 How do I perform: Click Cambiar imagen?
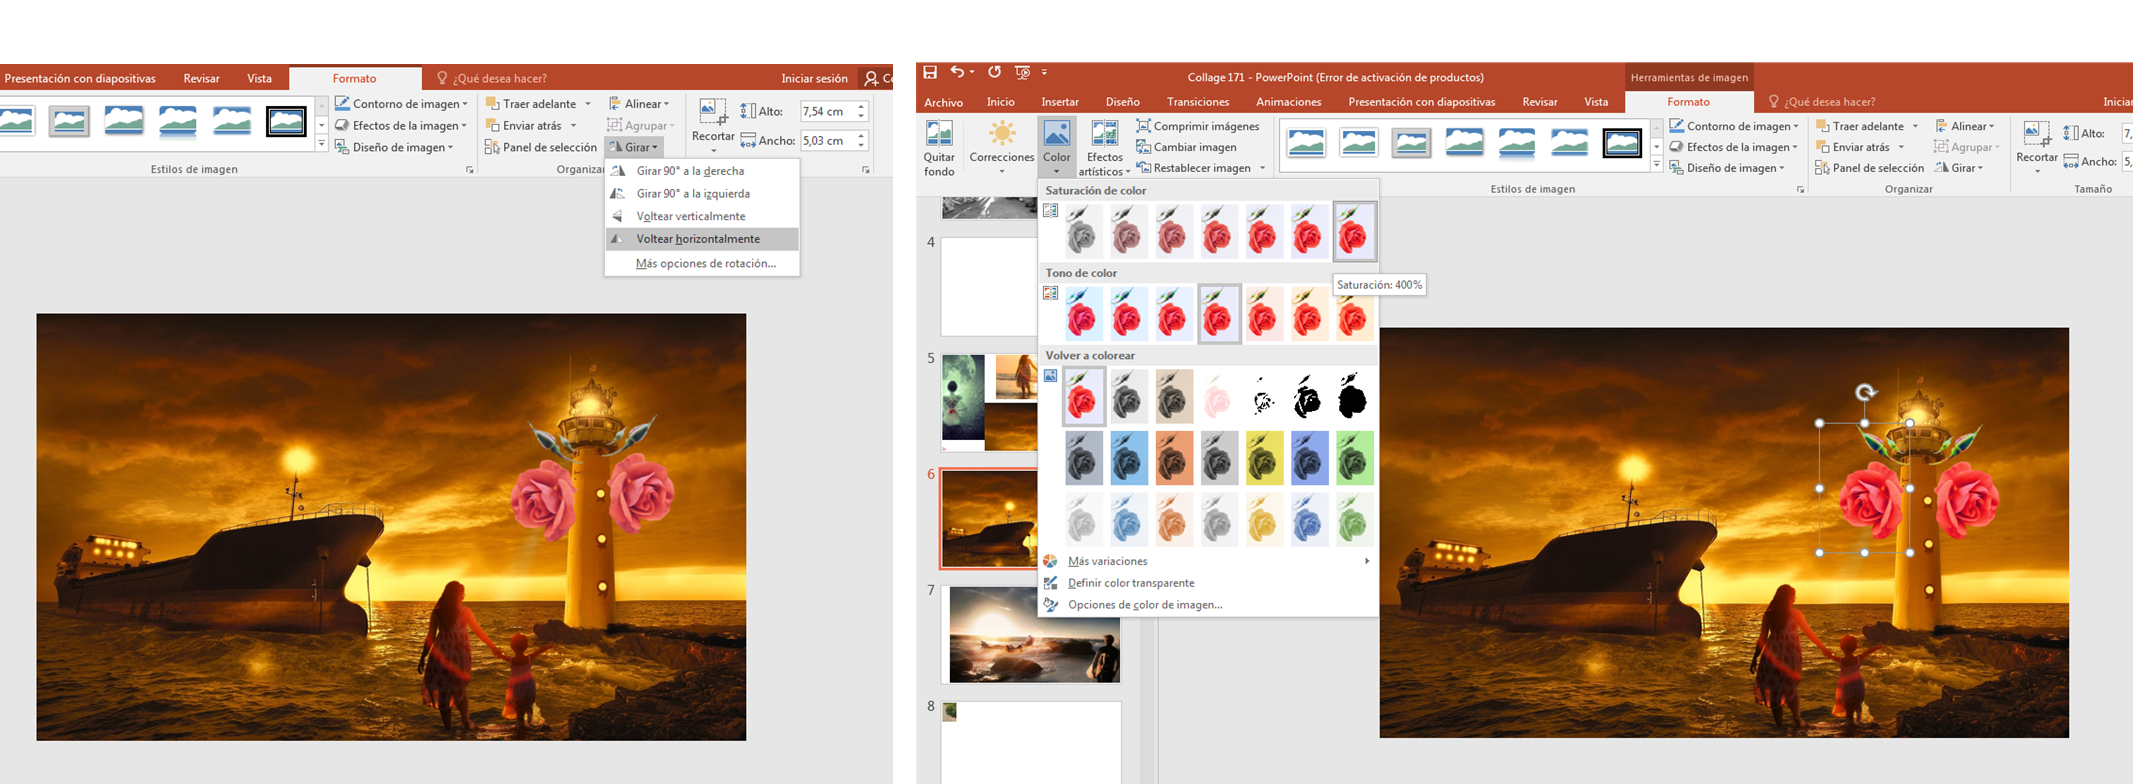[x=1187, y=147]
